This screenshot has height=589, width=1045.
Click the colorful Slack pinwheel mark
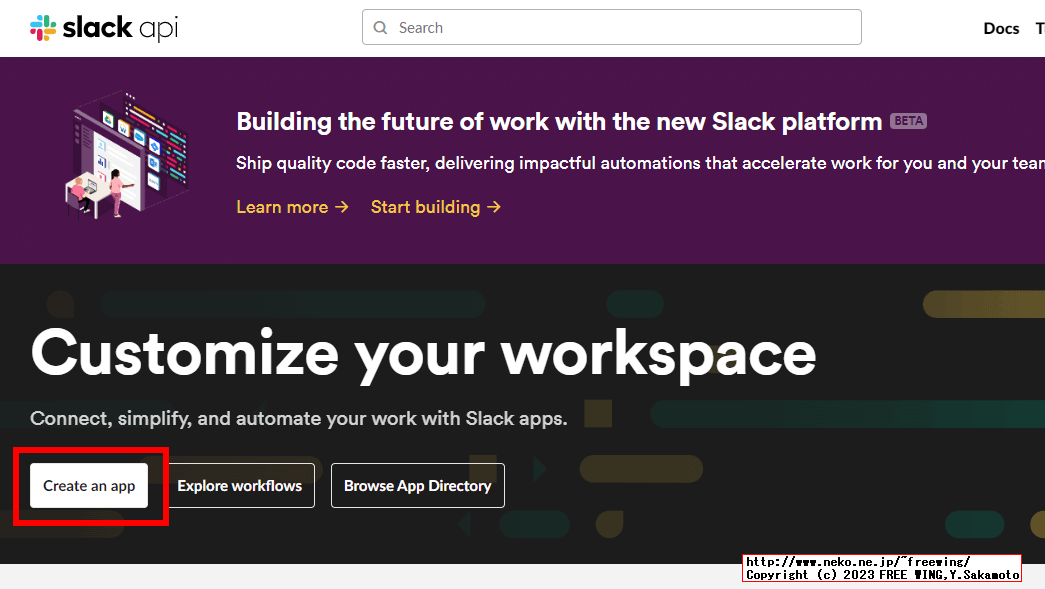point(41,27)
